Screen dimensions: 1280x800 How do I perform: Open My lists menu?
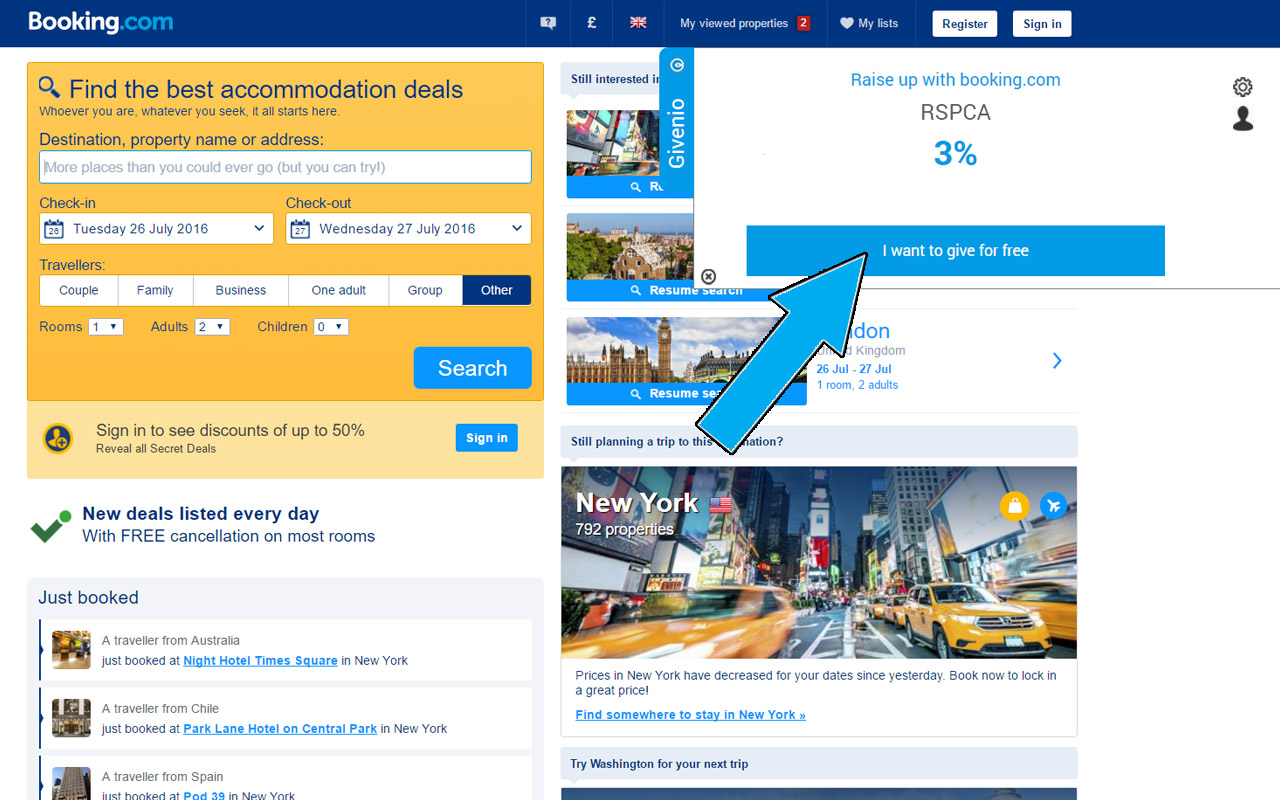tap(870, 23)
